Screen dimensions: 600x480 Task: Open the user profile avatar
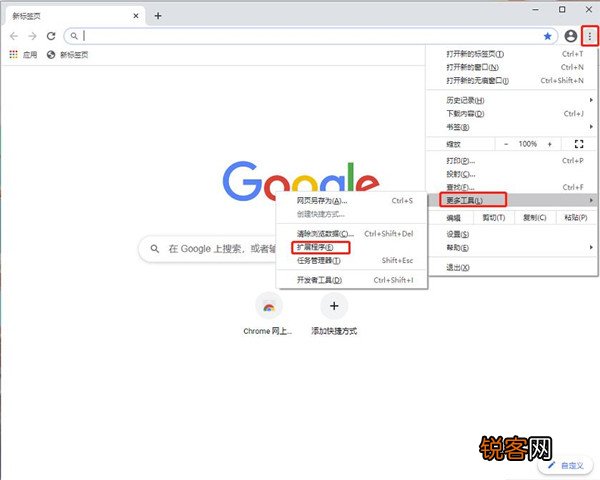pyautogui.click(x=571, y=36)
